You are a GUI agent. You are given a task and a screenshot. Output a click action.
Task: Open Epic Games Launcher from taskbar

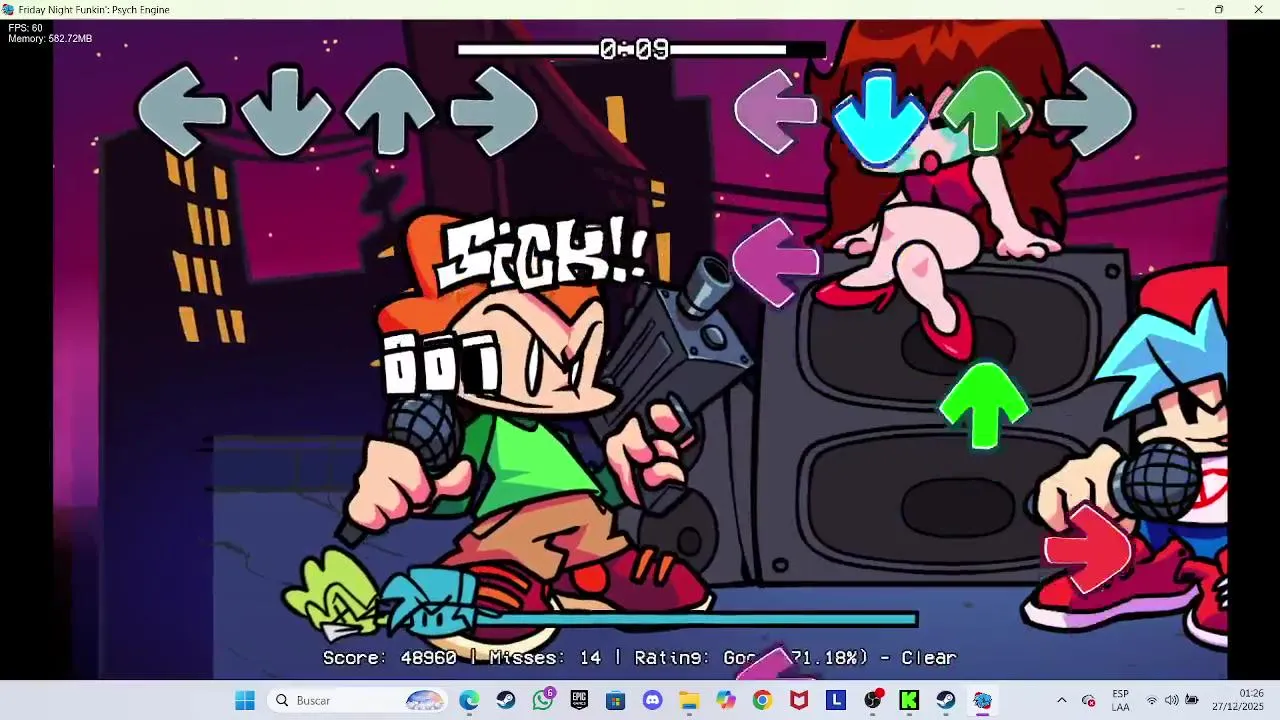[x=579, y=700]
